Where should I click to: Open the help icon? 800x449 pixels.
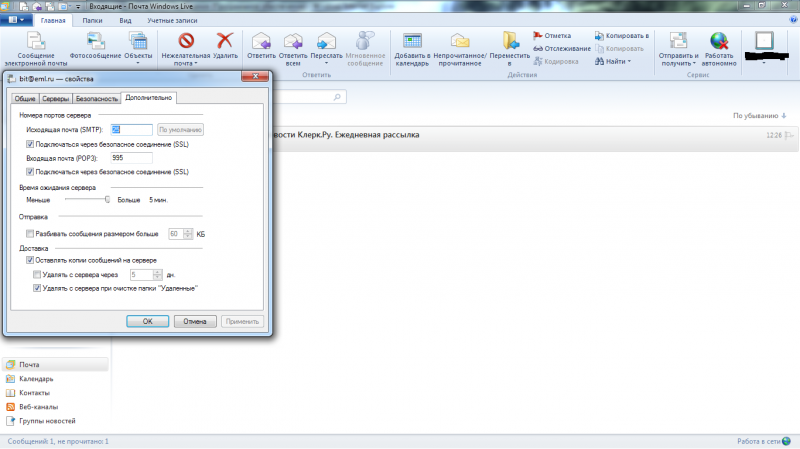pyautogui.click(x=793, y=20)
